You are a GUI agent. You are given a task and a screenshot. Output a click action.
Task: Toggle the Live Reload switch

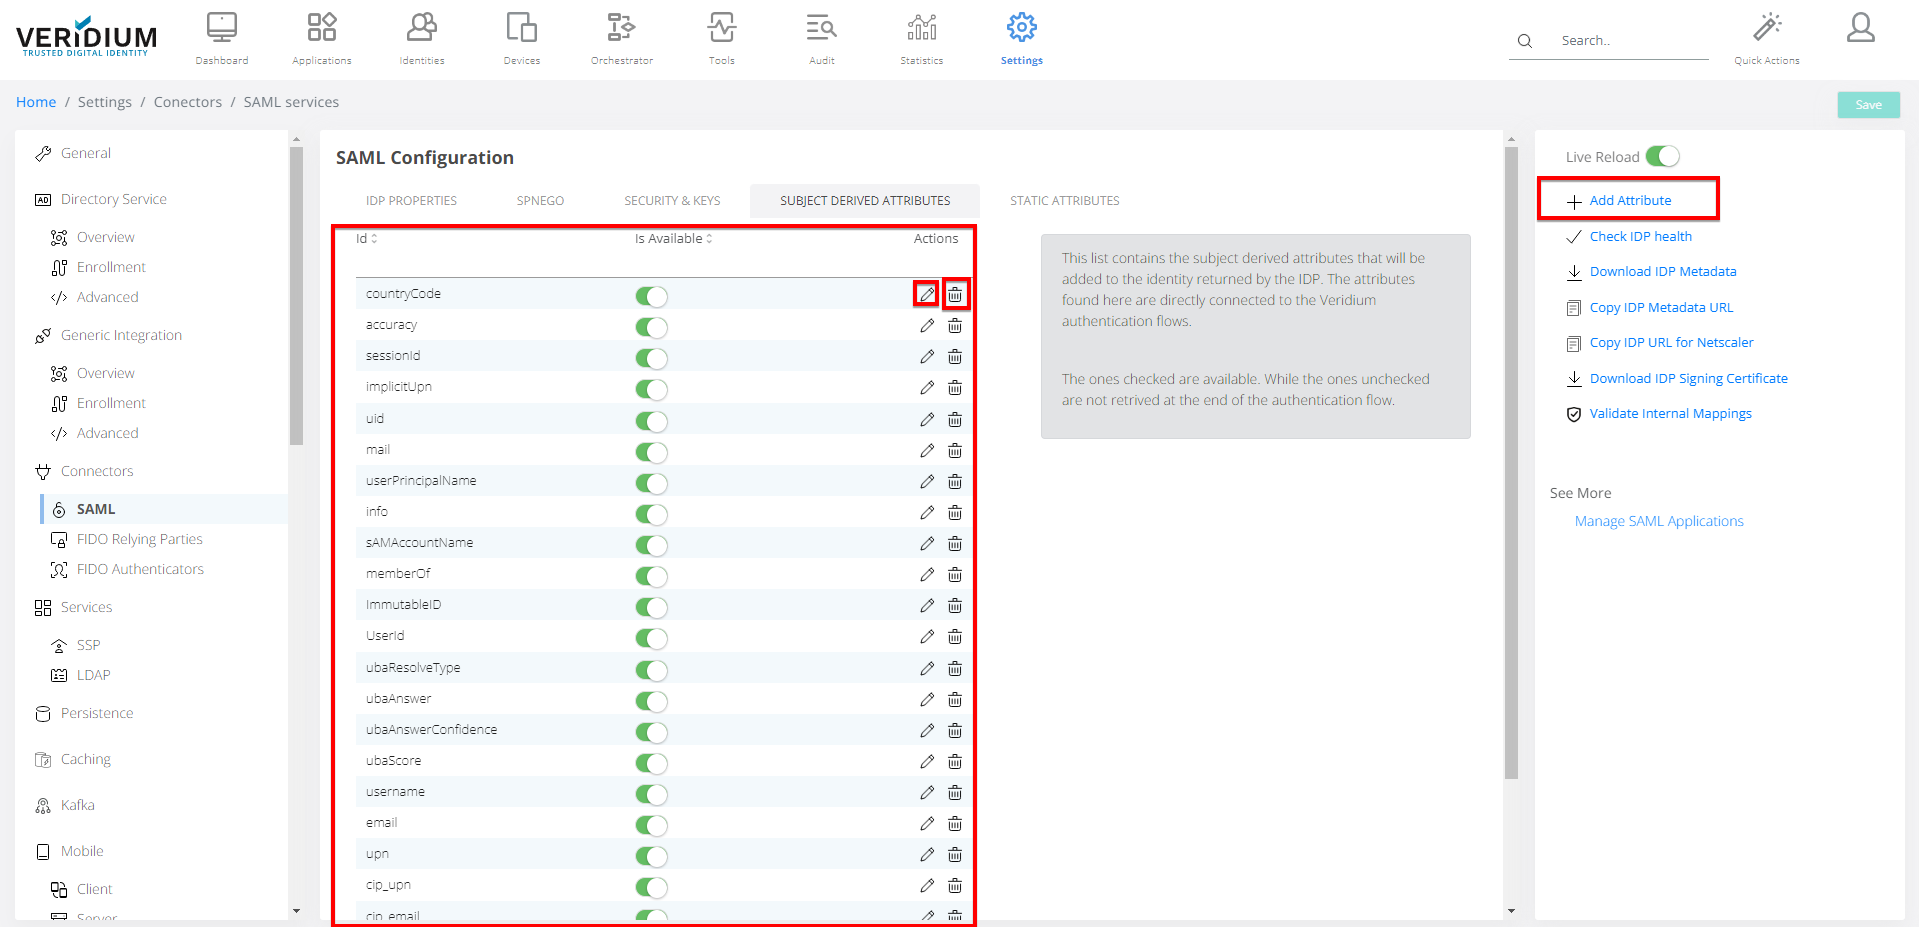(1662, 157)
